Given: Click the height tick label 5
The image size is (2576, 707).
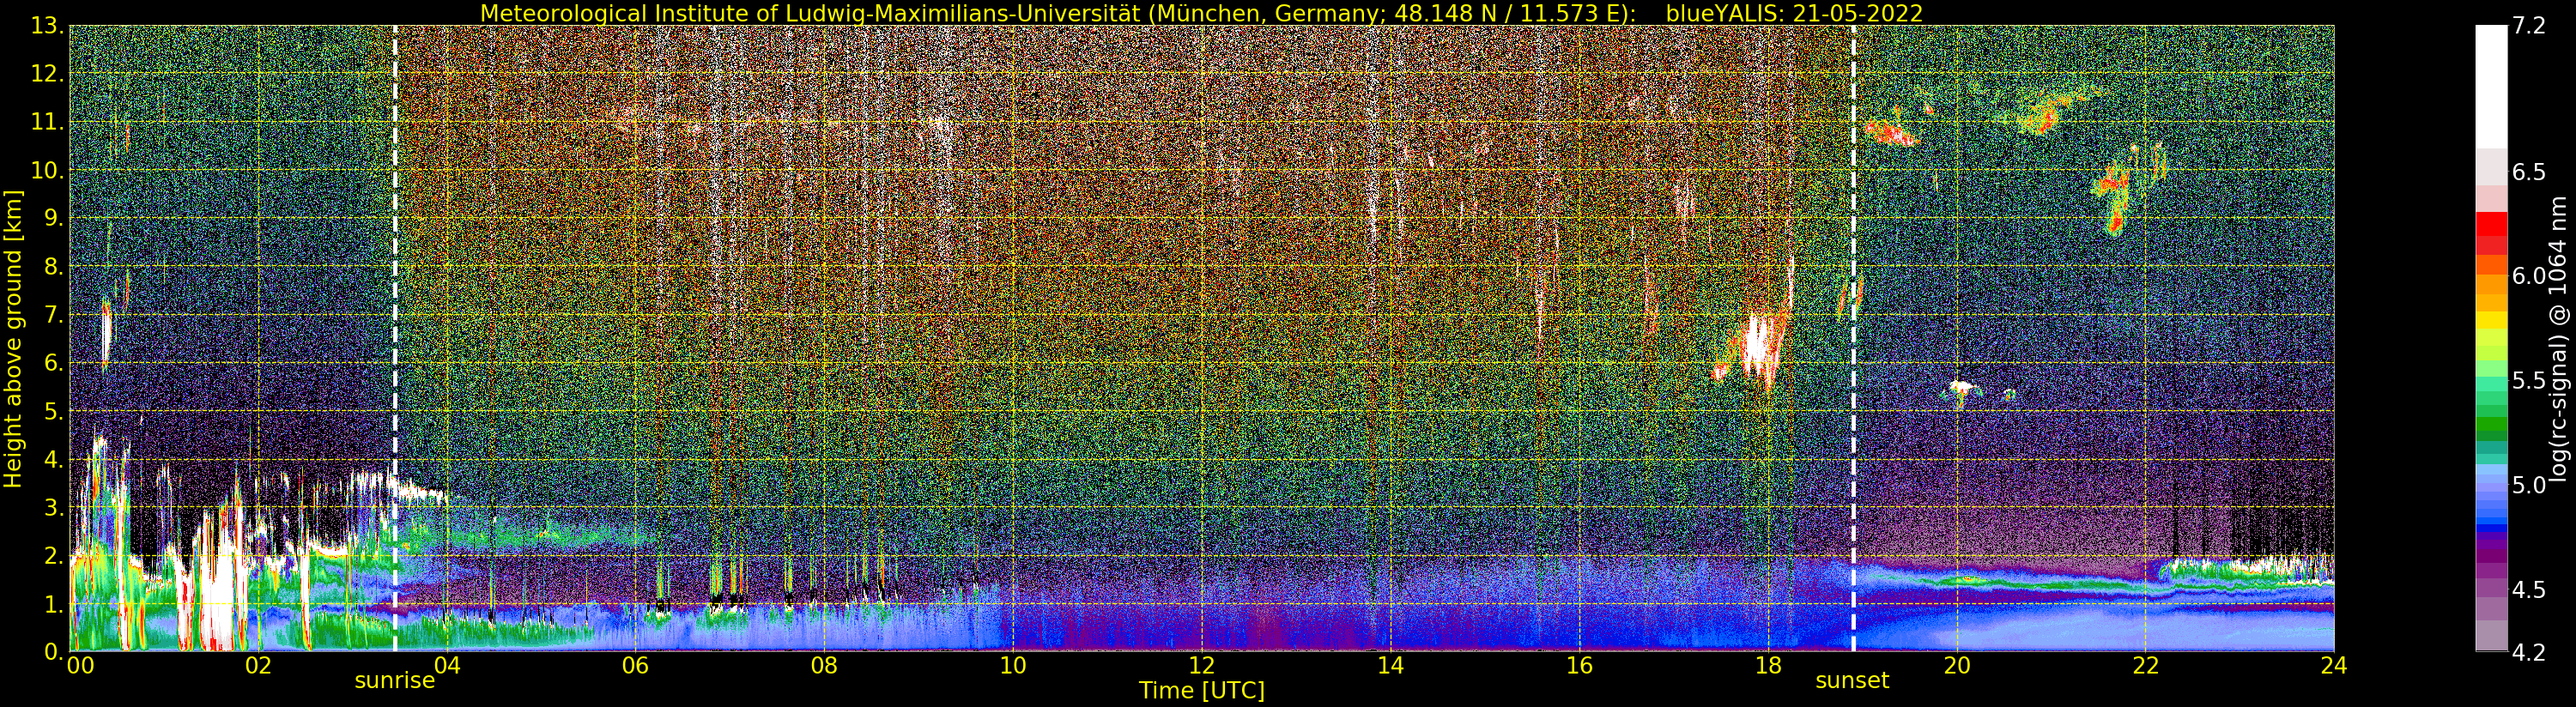Looking at the screenshot, I should pyautogui.click(x=55, y=412).
